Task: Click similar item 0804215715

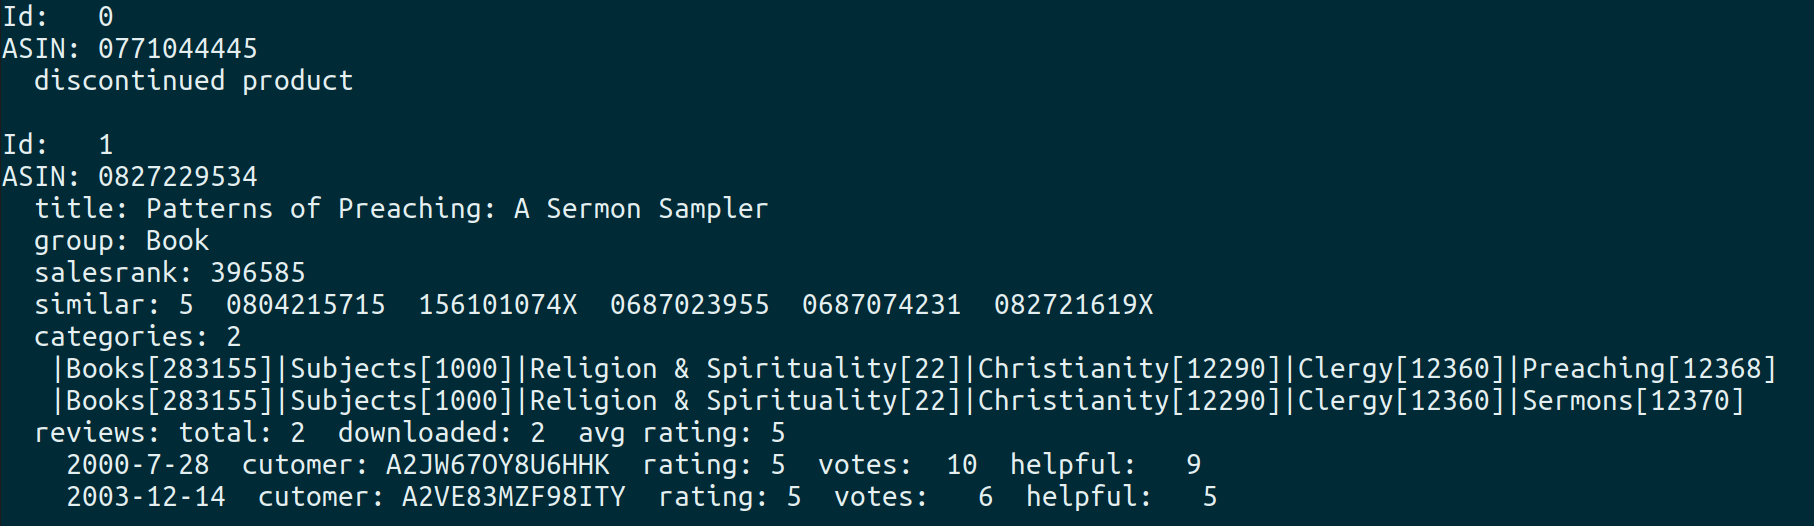Action: tap(305, 305)
